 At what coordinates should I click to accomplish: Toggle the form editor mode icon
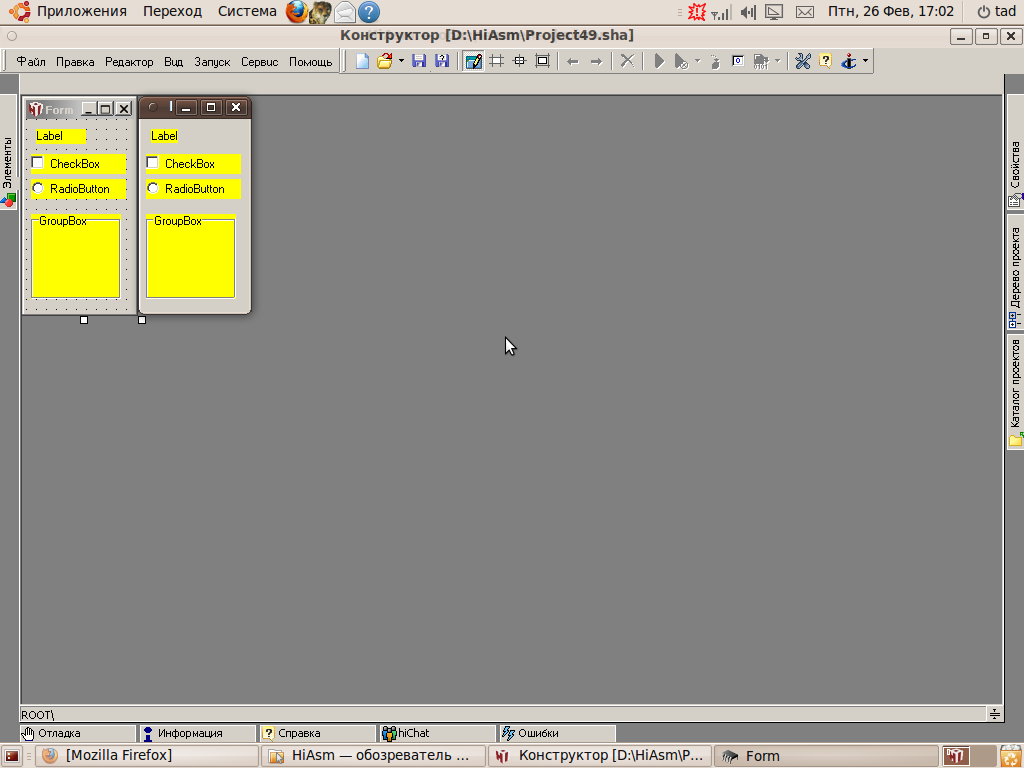click(x=473, y=61)
